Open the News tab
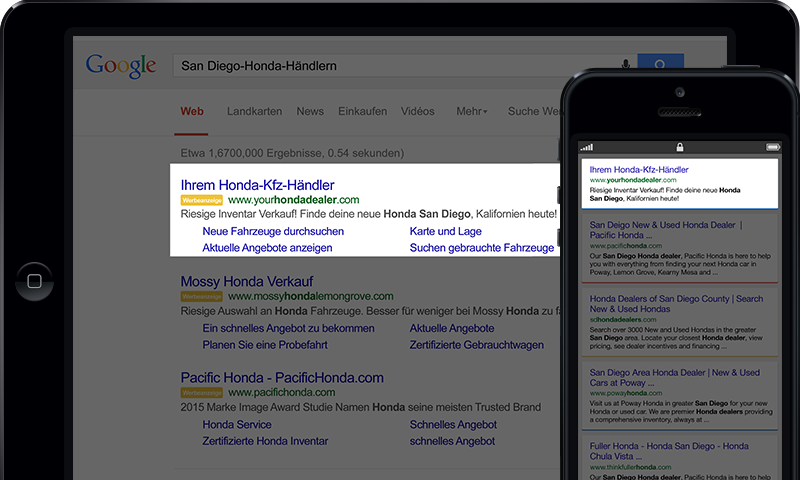800x480 pixels. pyautogui.click(x=310, y=111)
